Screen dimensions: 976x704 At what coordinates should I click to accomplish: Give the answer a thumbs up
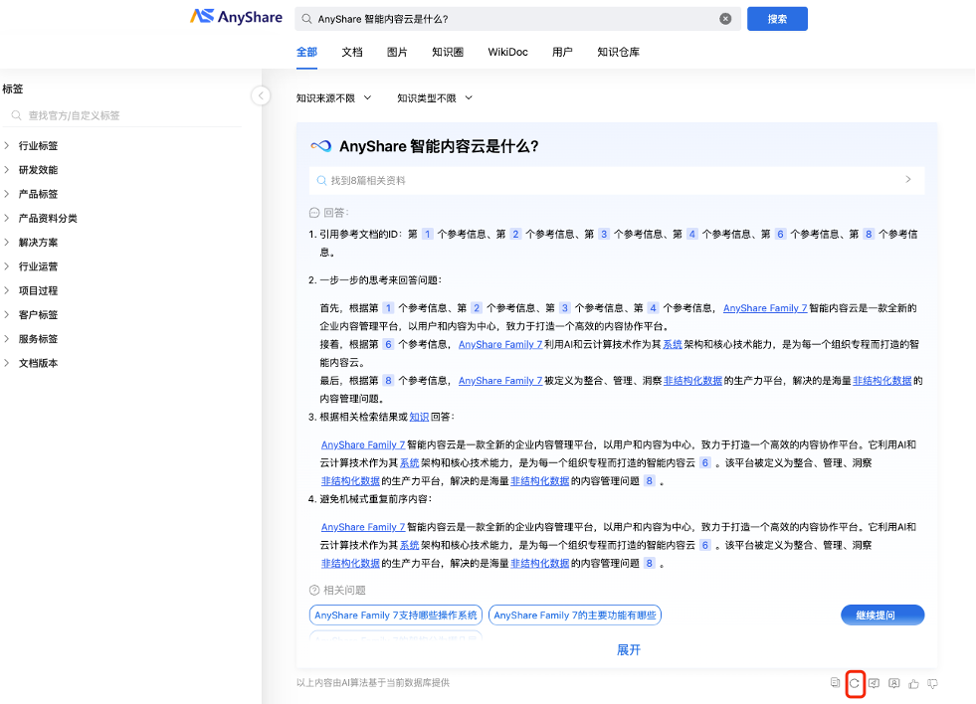tap(913, 683)
